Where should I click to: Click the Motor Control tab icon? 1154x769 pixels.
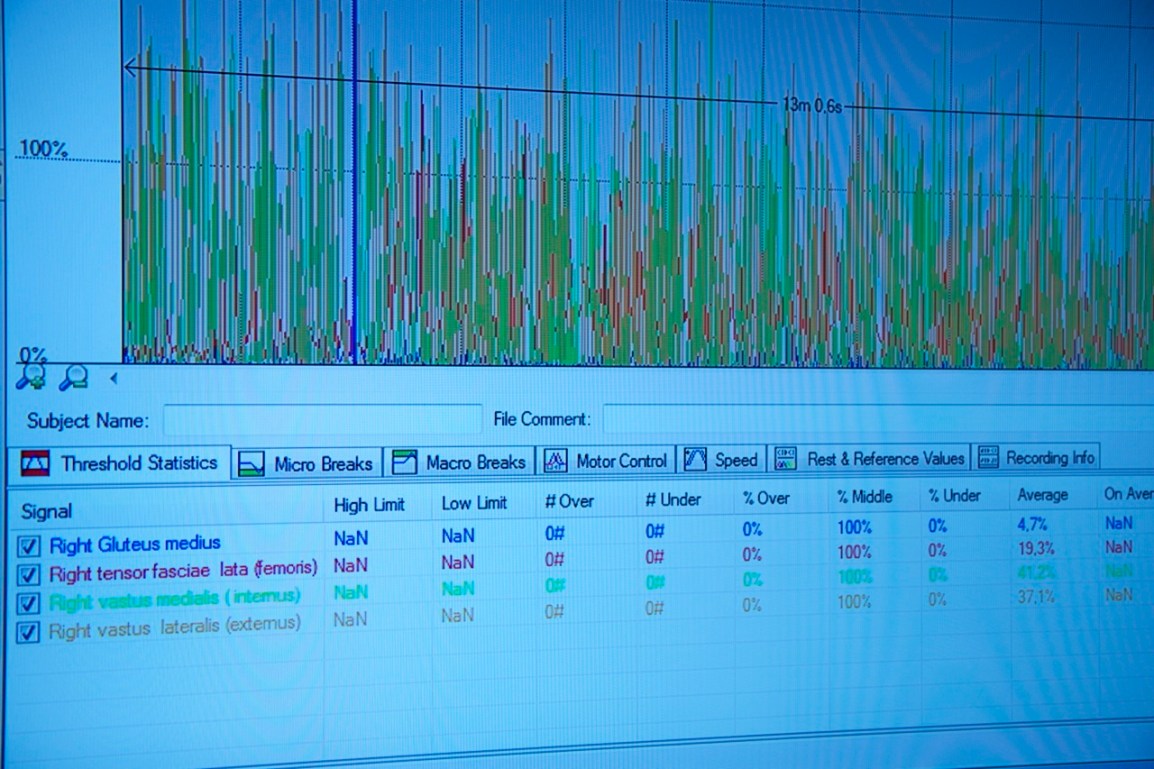point(555,461)
